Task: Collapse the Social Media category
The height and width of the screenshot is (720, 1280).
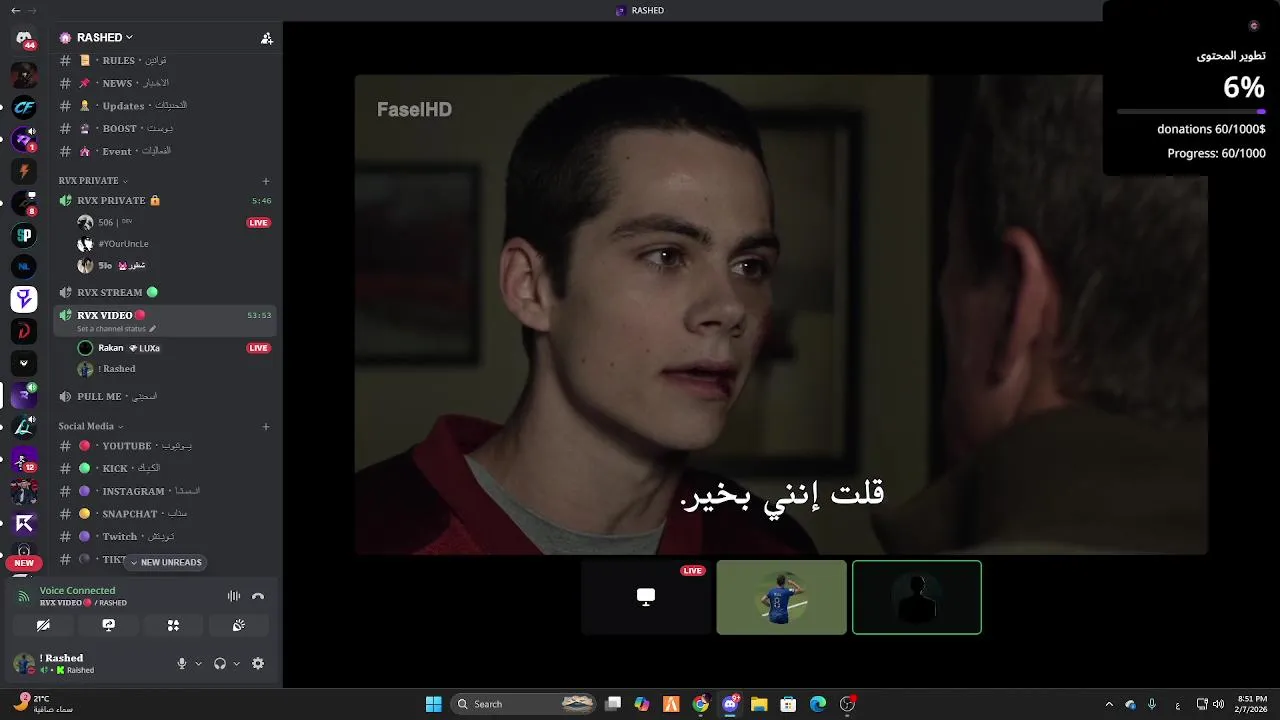Action: pyautogui.click(x=91, y=426)
